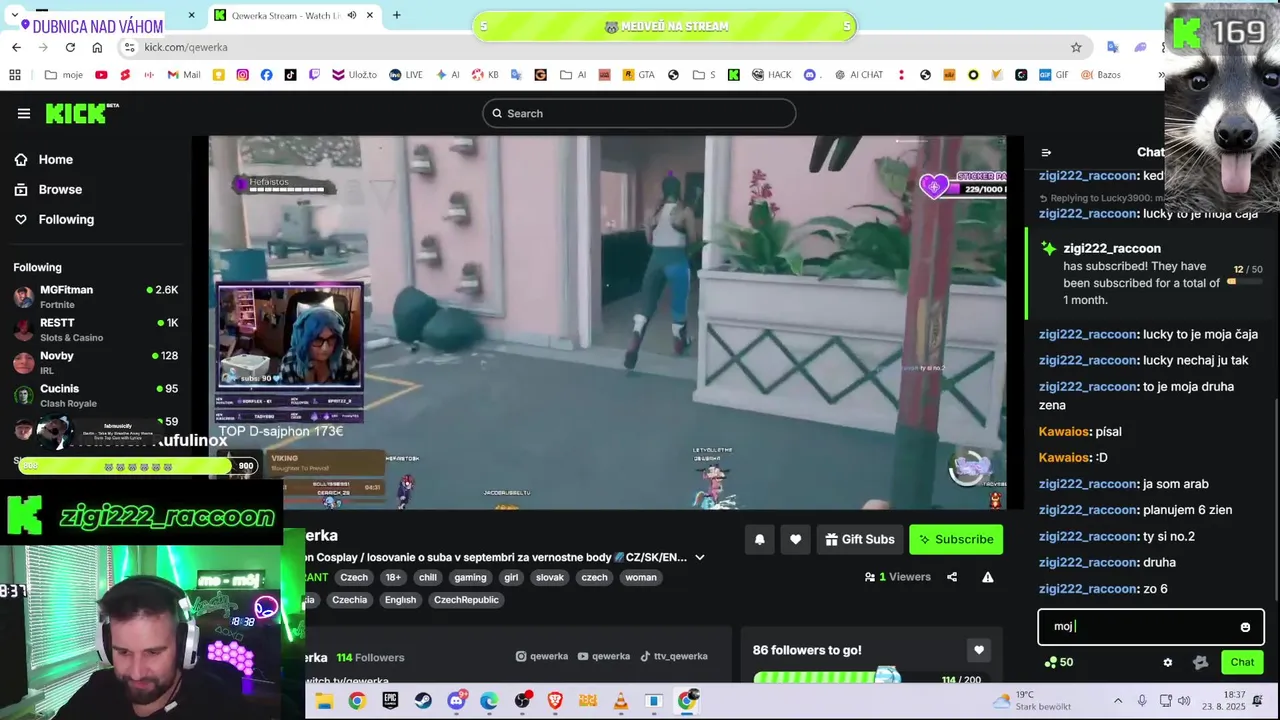Click the woman tag
Viewport: 1280px width, 720px height.
(641, 577)
